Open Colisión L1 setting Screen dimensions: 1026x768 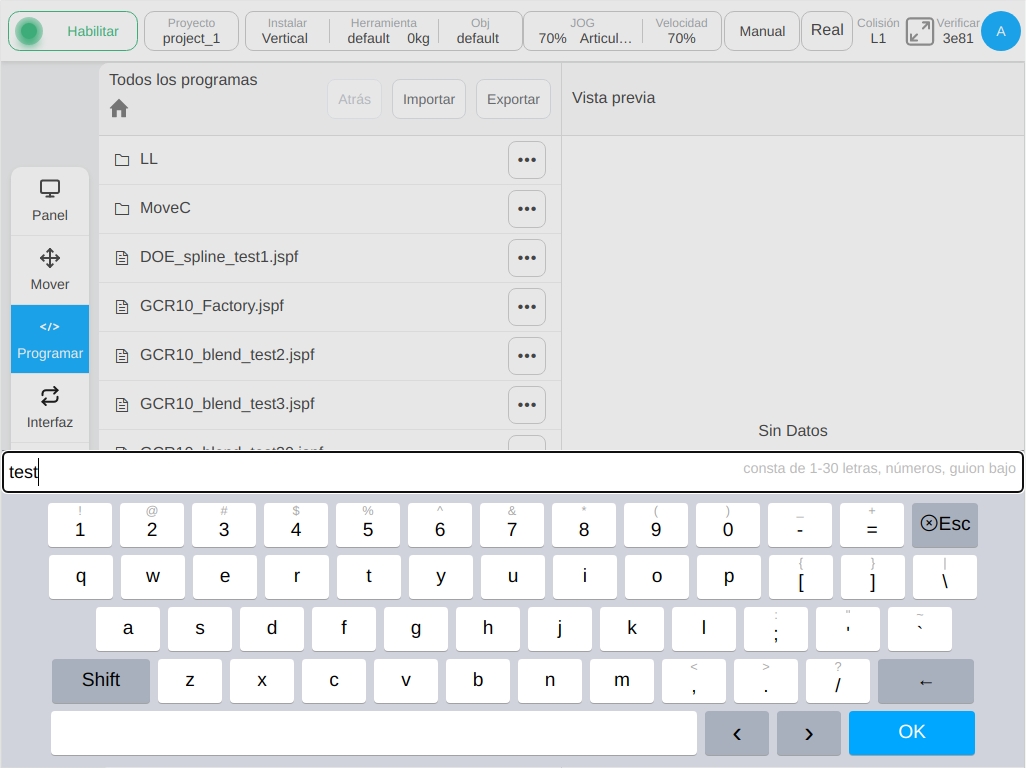878,31
